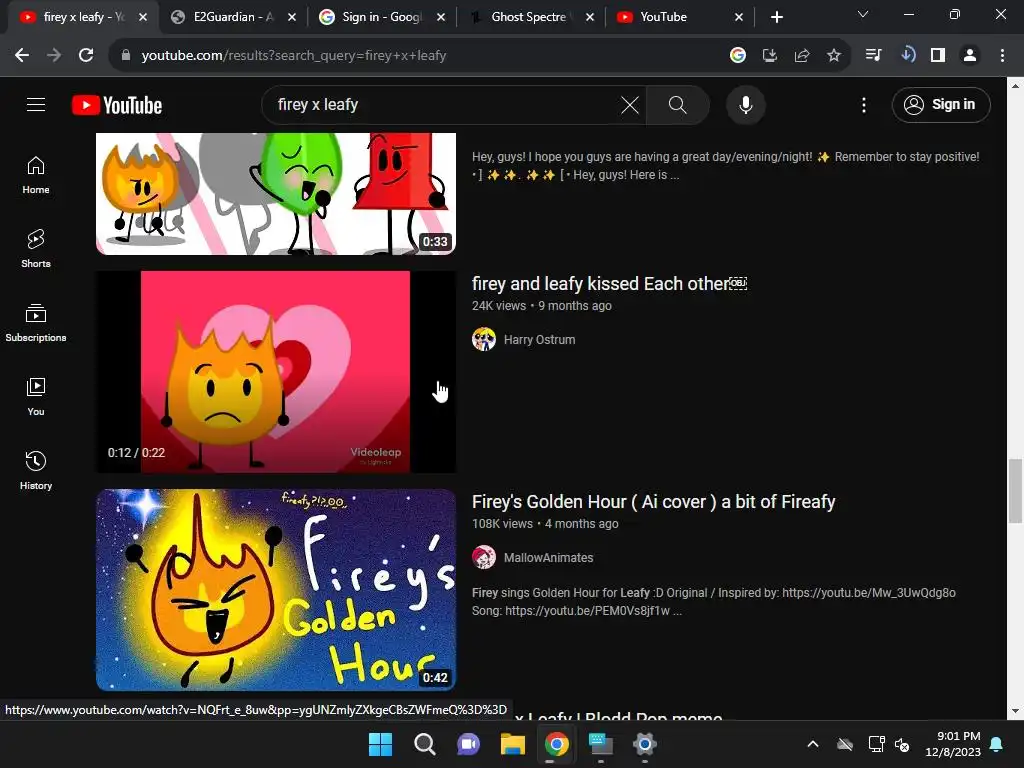Share this page via address bar icon
This screenshot has width=1024, height=768.
[x=802, y=56]
